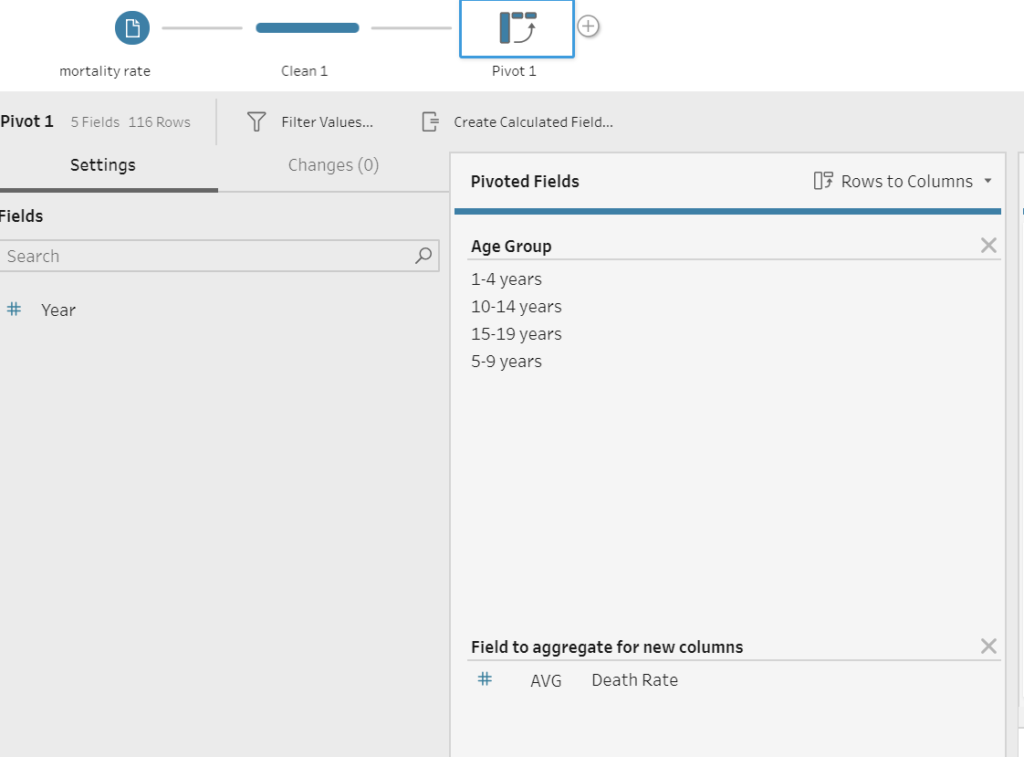Select the Clean 1 step bar

coord(307,28)
